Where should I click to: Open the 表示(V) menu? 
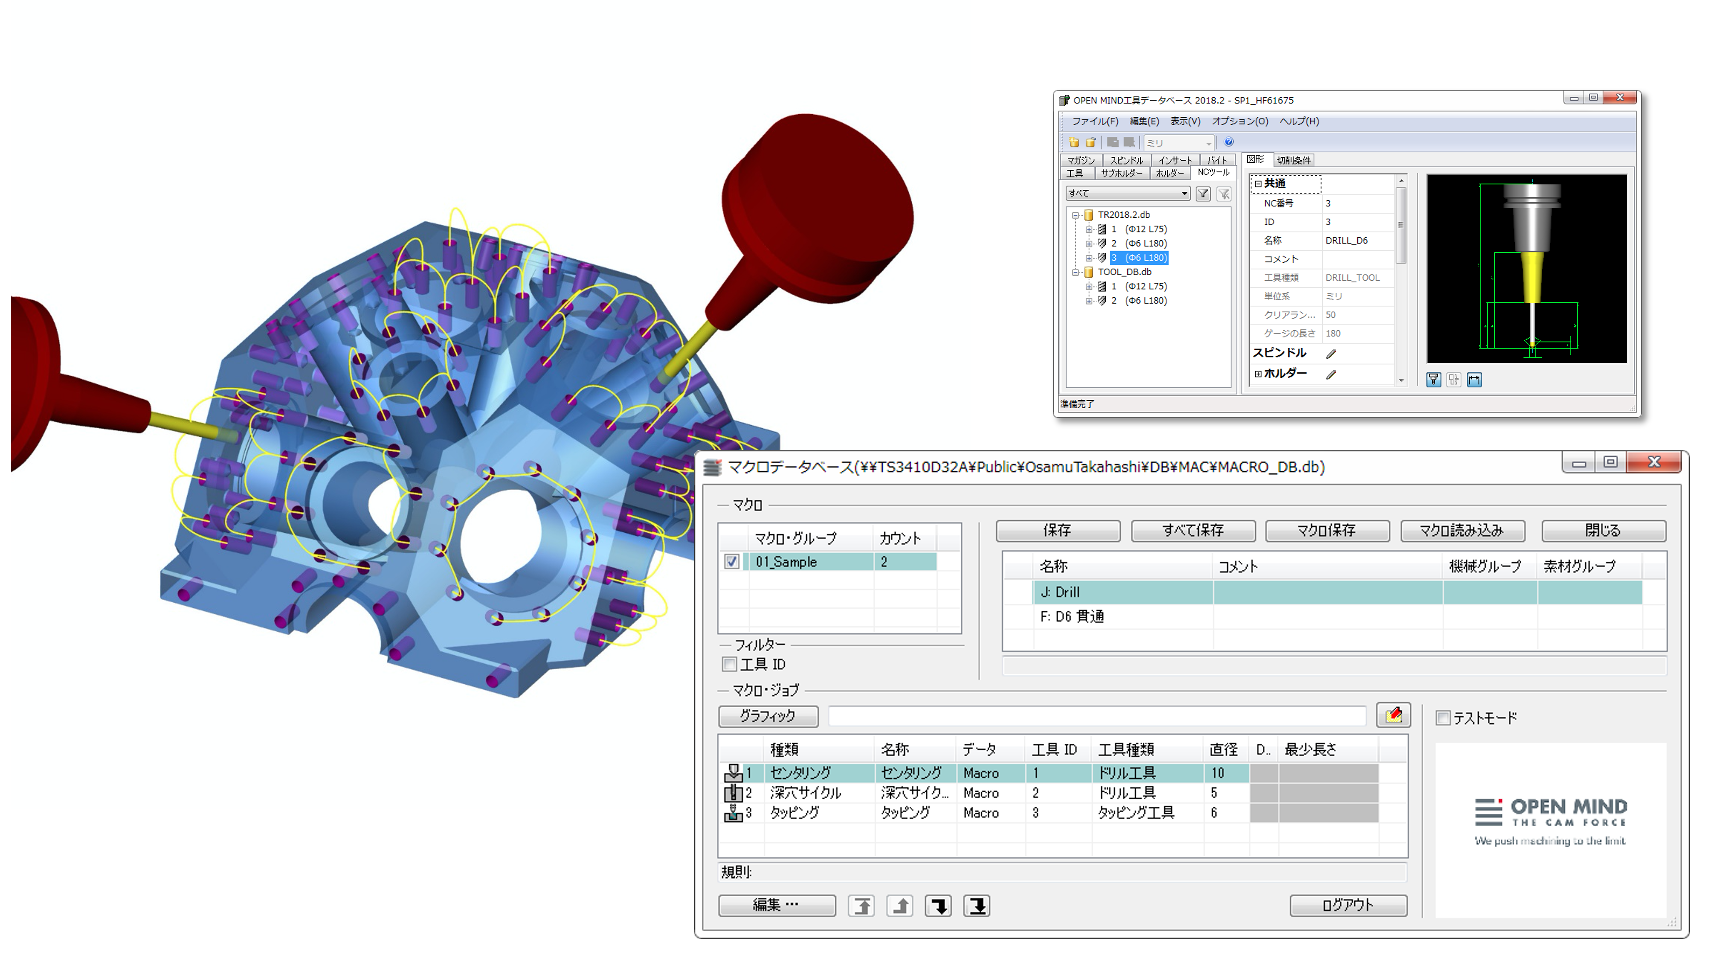coord(1185,121)
